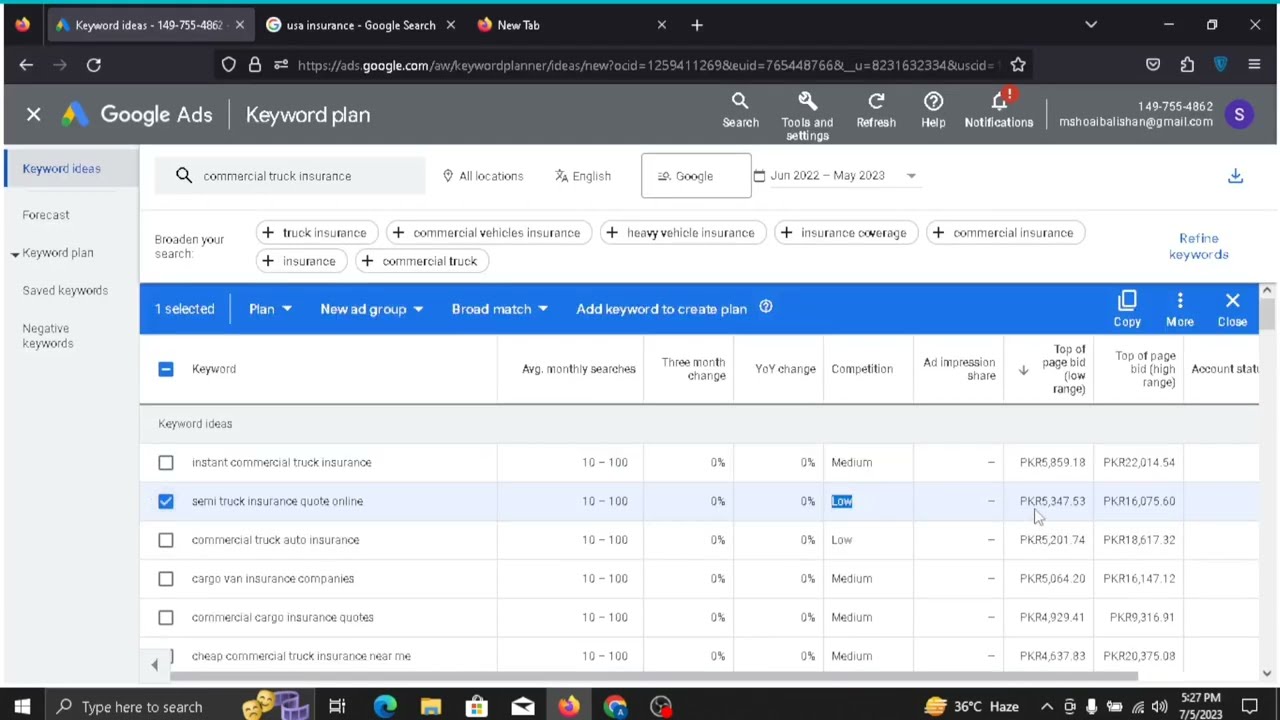
Task: Open Windows Start menu
Action: [22, 707]
